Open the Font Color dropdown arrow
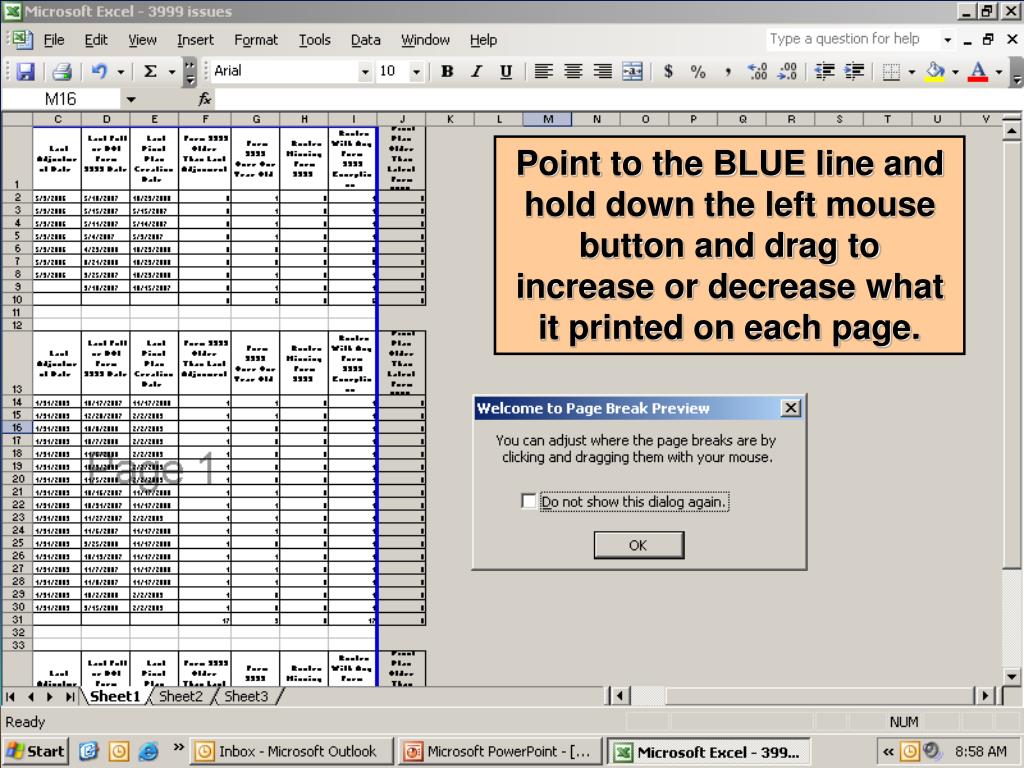Image resolution: width=1024 pixels, height=768 pixels. (999, 72)
